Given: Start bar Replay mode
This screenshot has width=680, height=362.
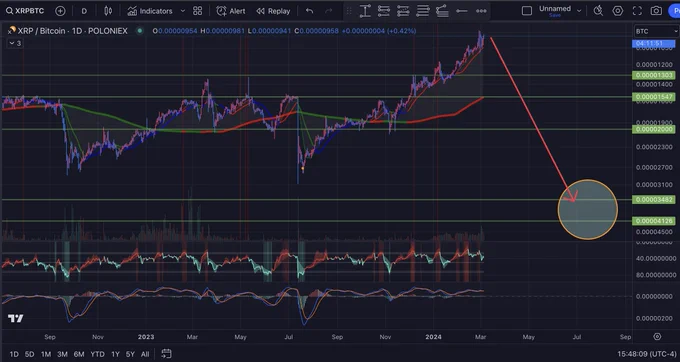Looking at the screenshot, I should (x=273, y=11).
